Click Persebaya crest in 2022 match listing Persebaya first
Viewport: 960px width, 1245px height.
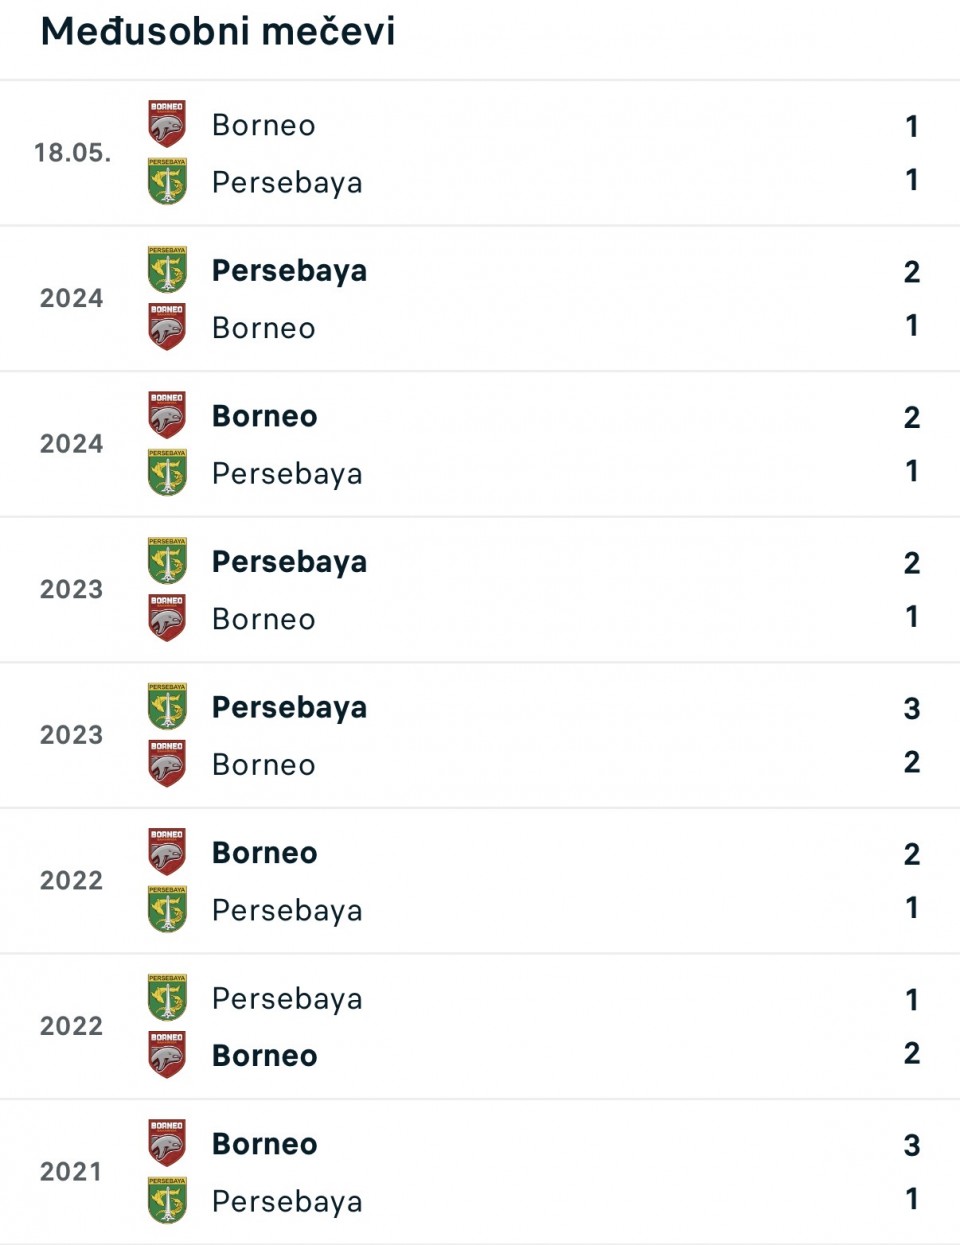(167, 998)
